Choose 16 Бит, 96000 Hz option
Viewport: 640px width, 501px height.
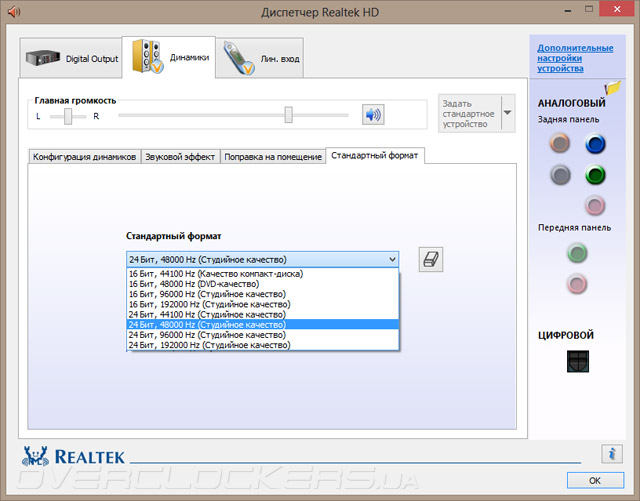point(262,294)
